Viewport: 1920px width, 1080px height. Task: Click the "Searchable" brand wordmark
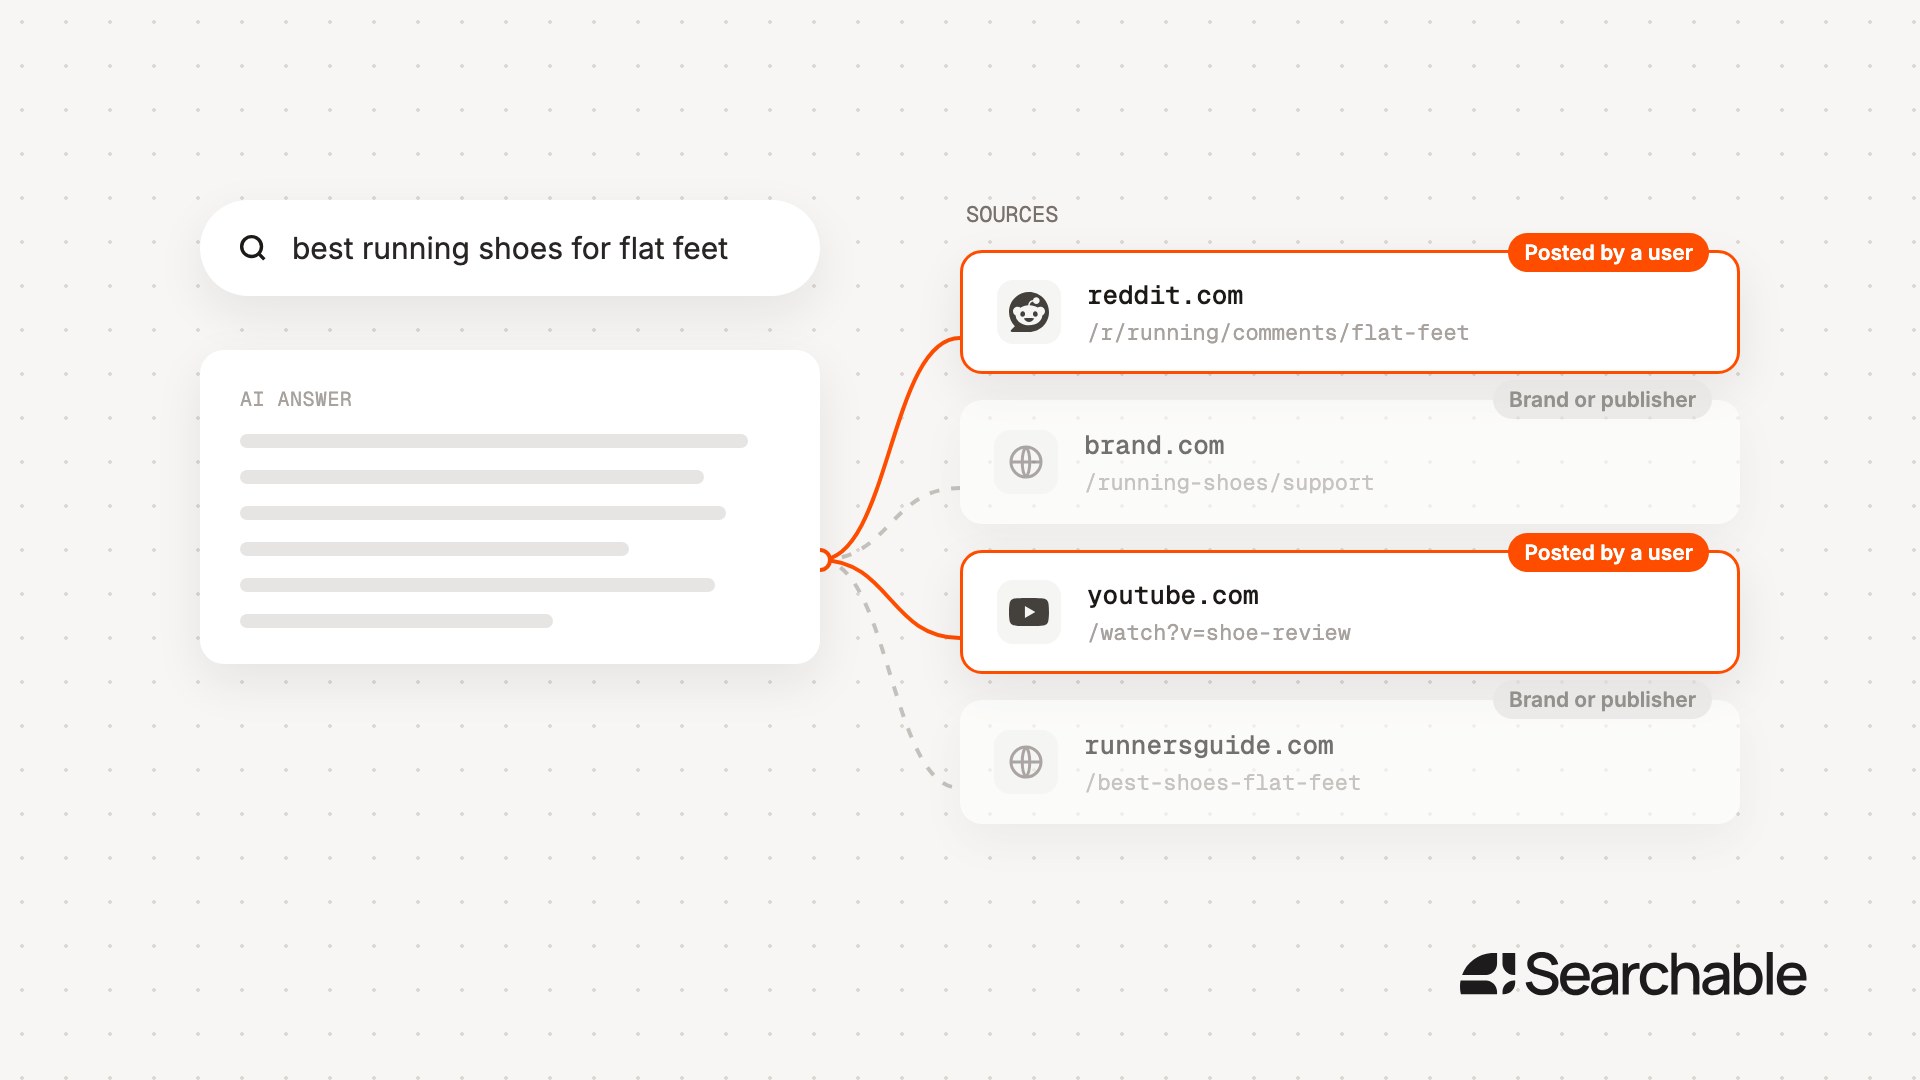click(x=1666, y=974)
